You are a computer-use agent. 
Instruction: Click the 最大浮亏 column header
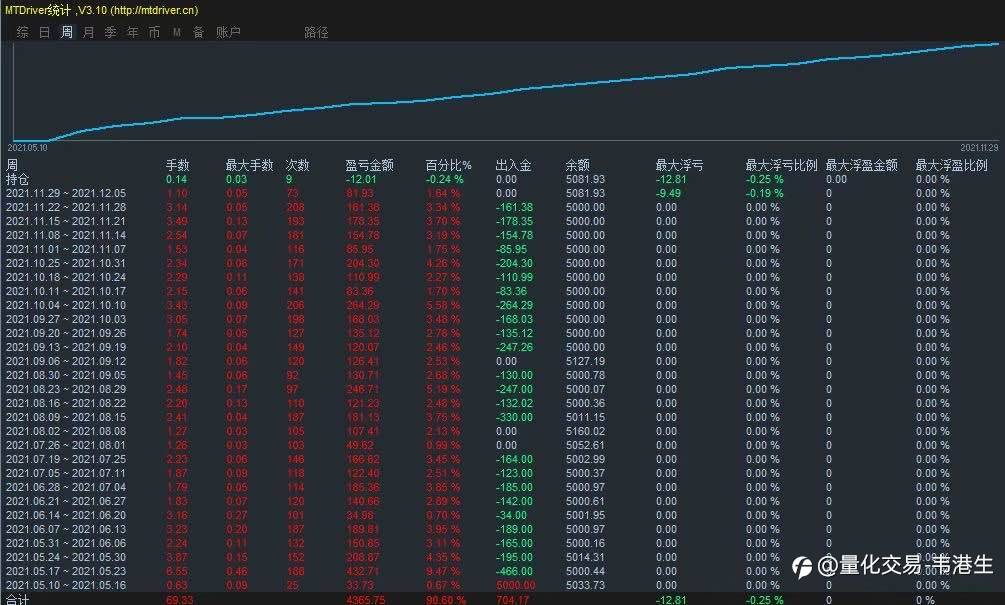tap(679, 165)
